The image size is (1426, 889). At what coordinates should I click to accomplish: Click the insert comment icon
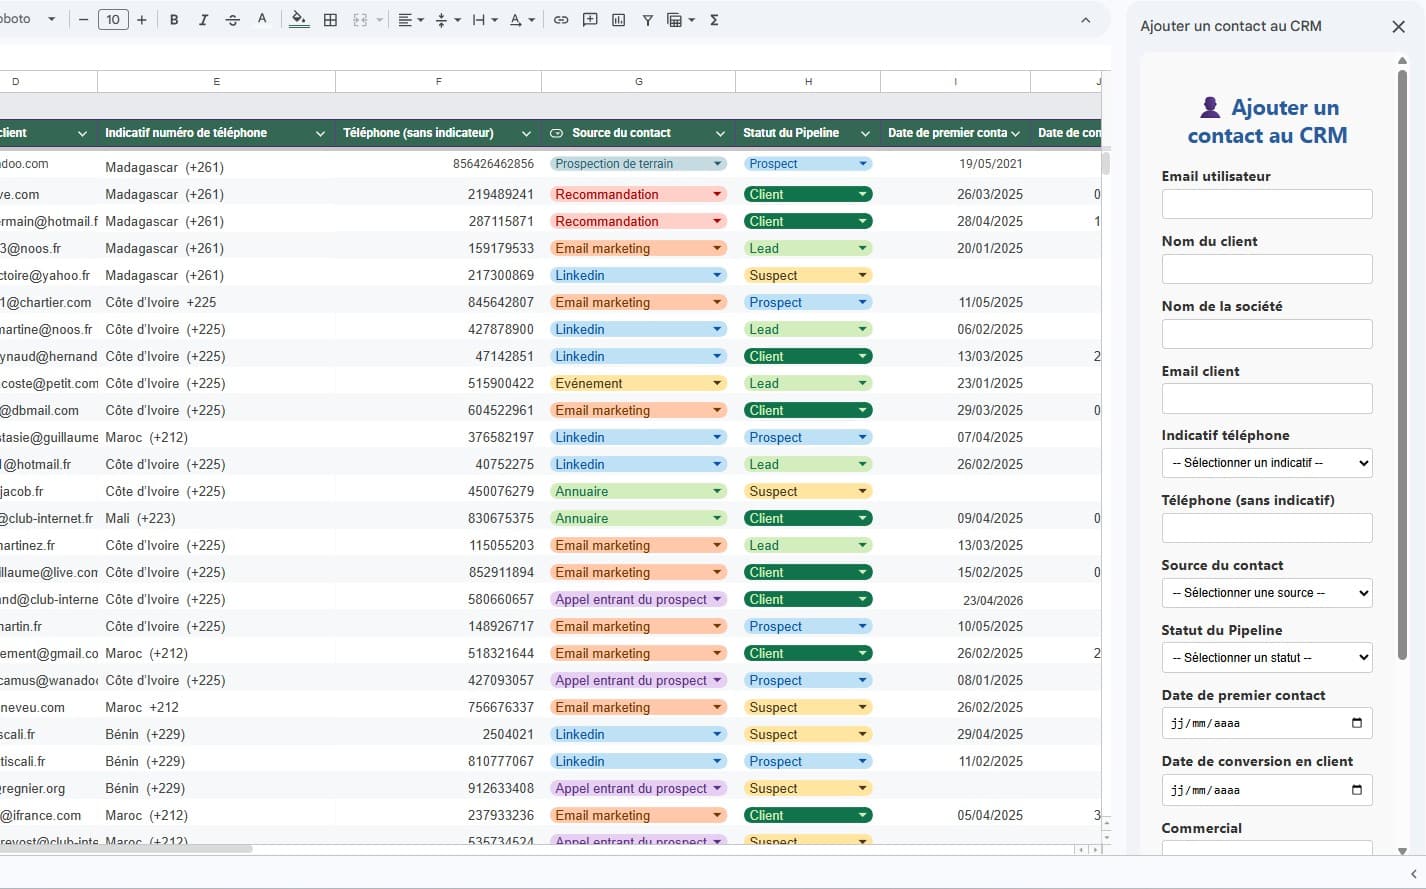tap(590, 20)
